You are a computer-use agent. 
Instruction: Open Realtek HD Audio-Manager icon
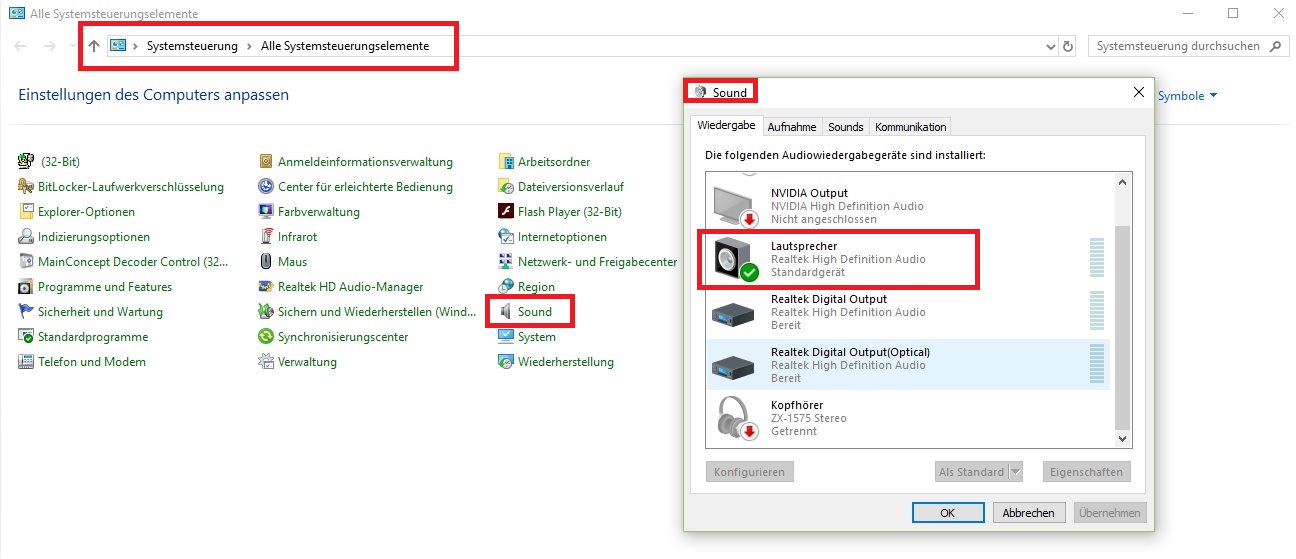coord(266,287)
